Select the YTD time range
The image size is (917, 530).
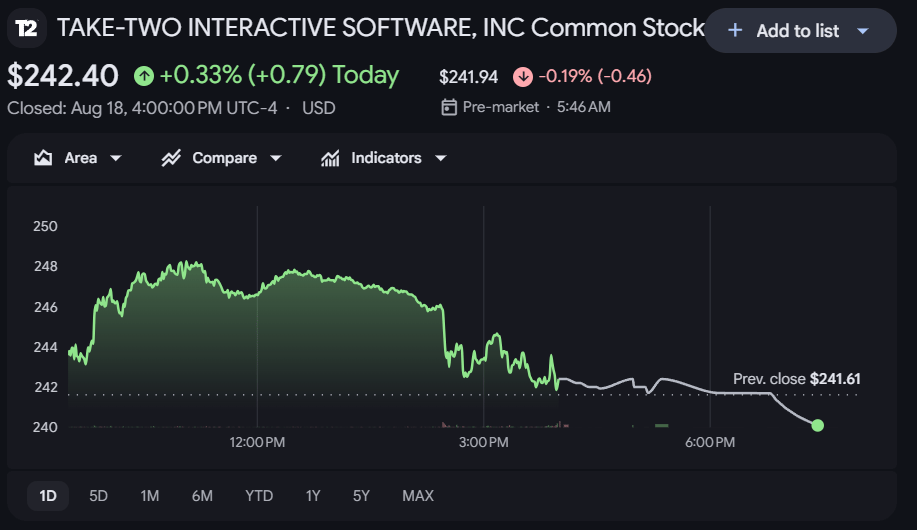(x=259, y=496)
